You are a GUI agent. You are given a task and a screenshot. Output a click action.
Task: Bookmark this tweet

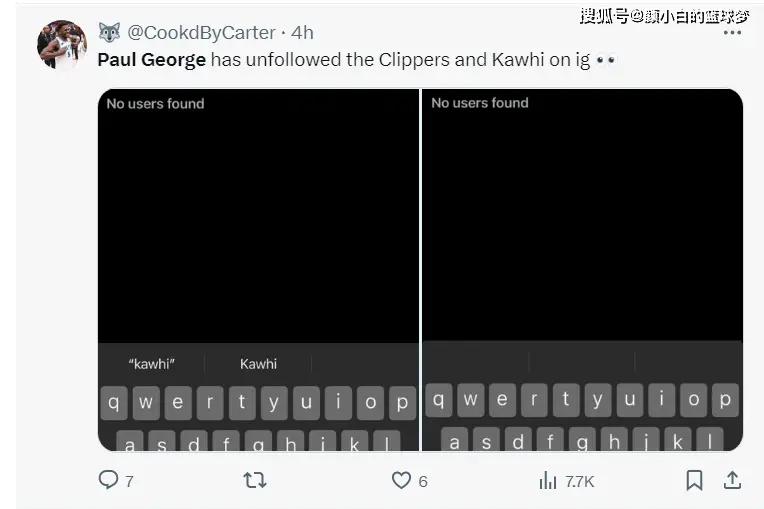pyautogui.click(x=694, y=480)
